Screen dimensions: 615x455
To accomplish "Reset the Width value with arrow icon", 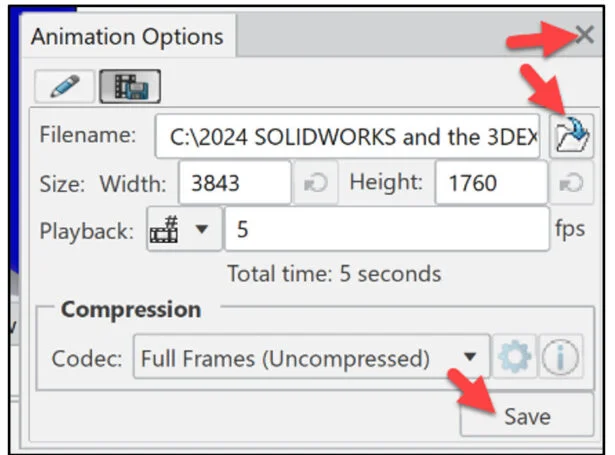I will pyautogui.click(x=316, y=184).
